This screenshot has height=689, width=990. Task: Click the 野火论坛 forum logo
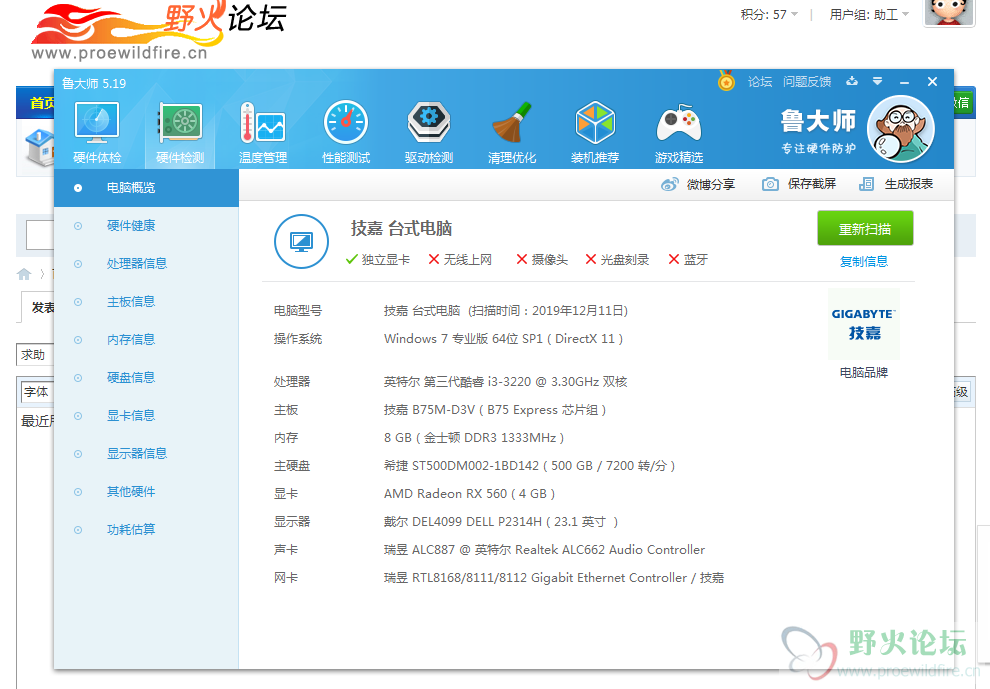coord(158,30)
